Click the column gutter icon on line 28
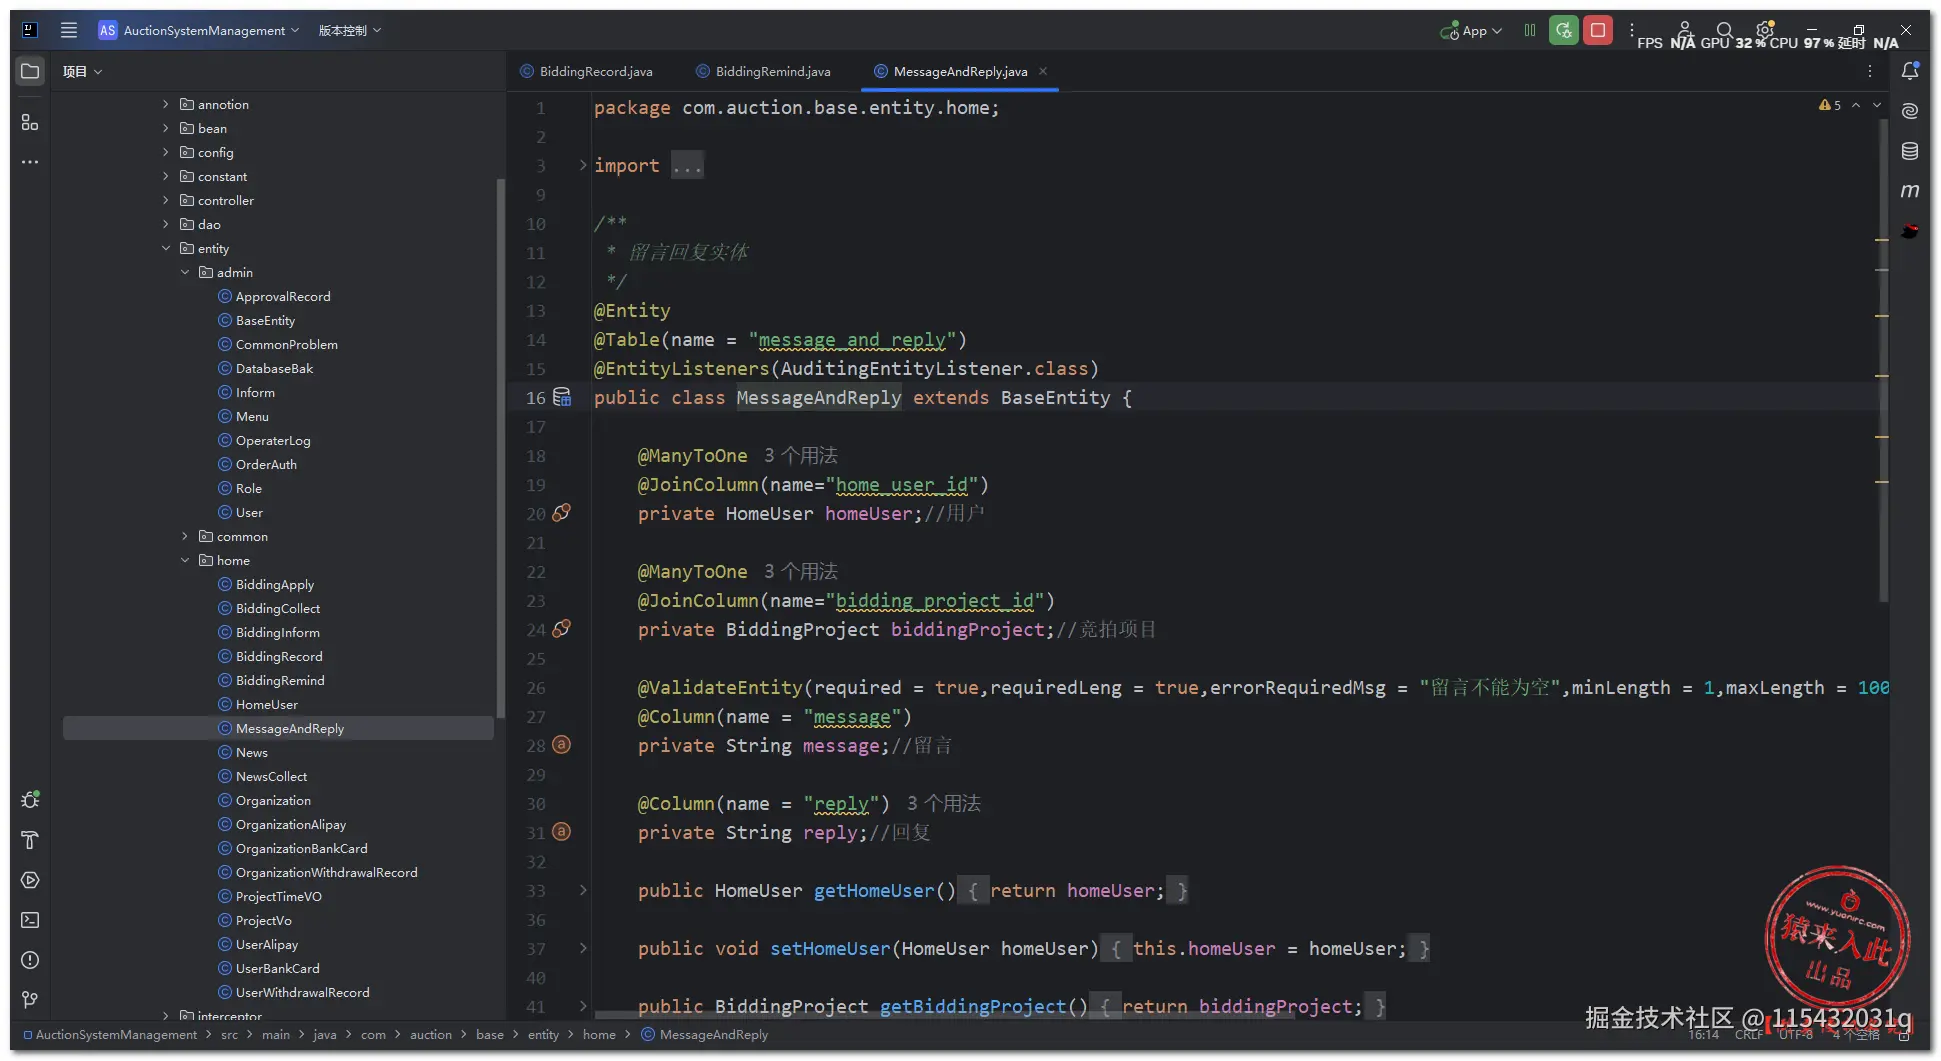The height and width of the screenshot is (1061, 1941). pyautogui.click(x=562, y=744)
